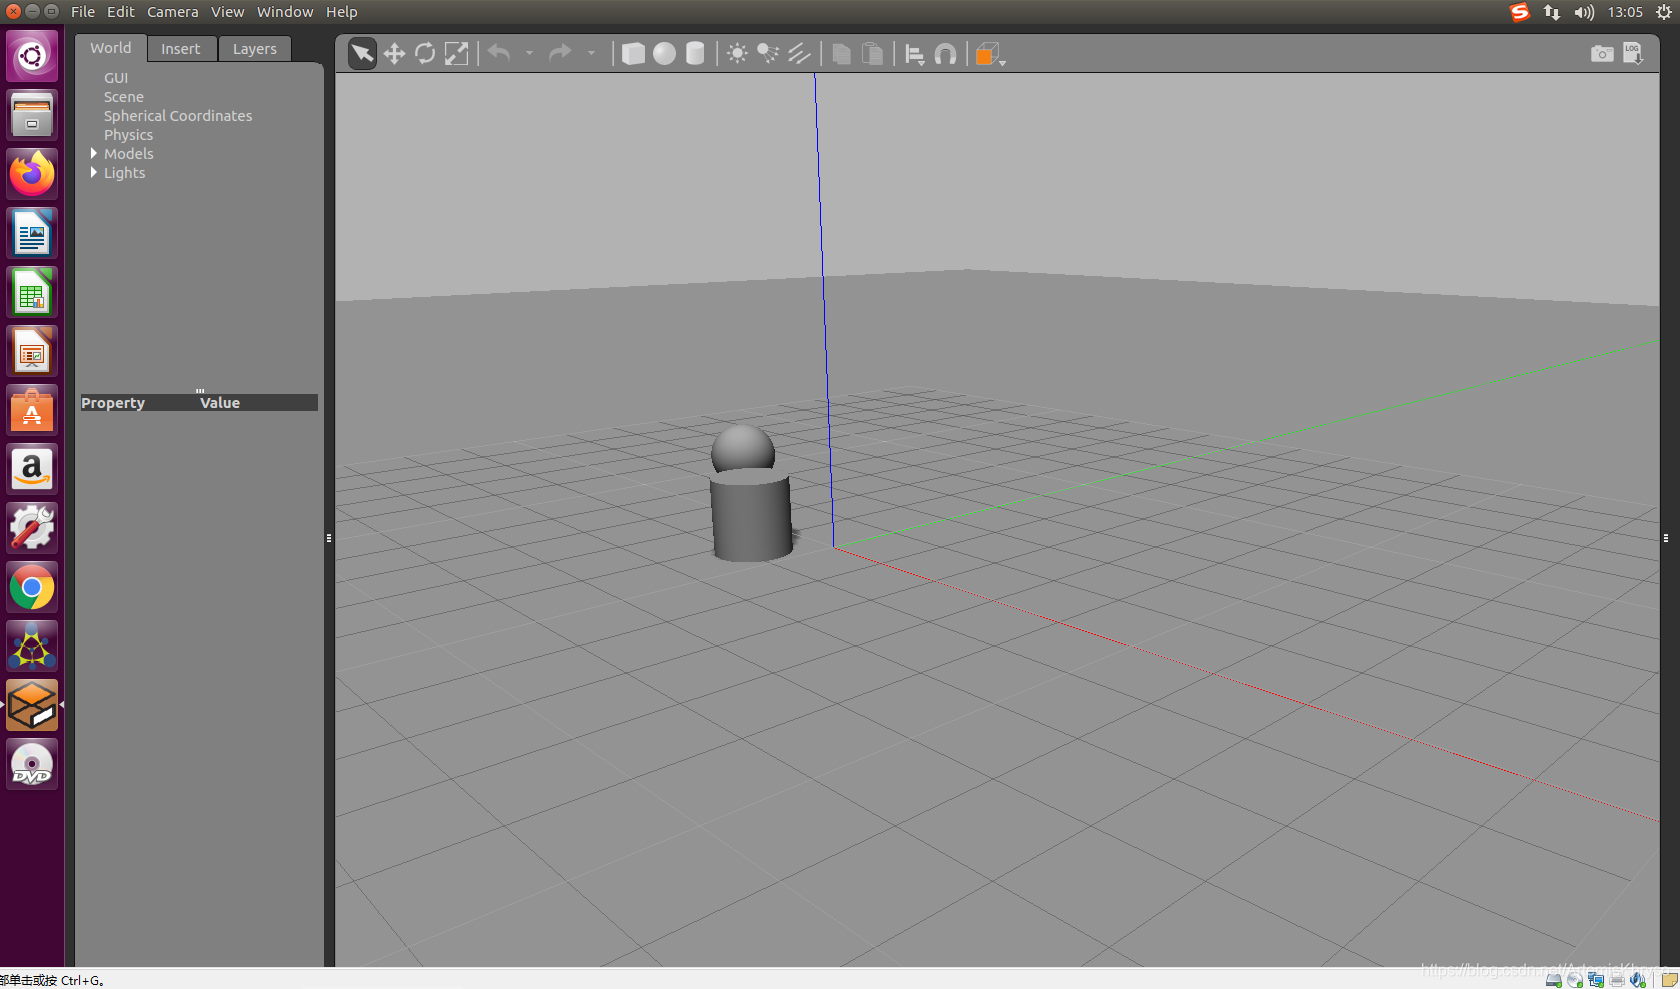The width and height of the screenshot is (1680, 989).
Task: Open the Window menu
Action: click(x=285, y=12)
